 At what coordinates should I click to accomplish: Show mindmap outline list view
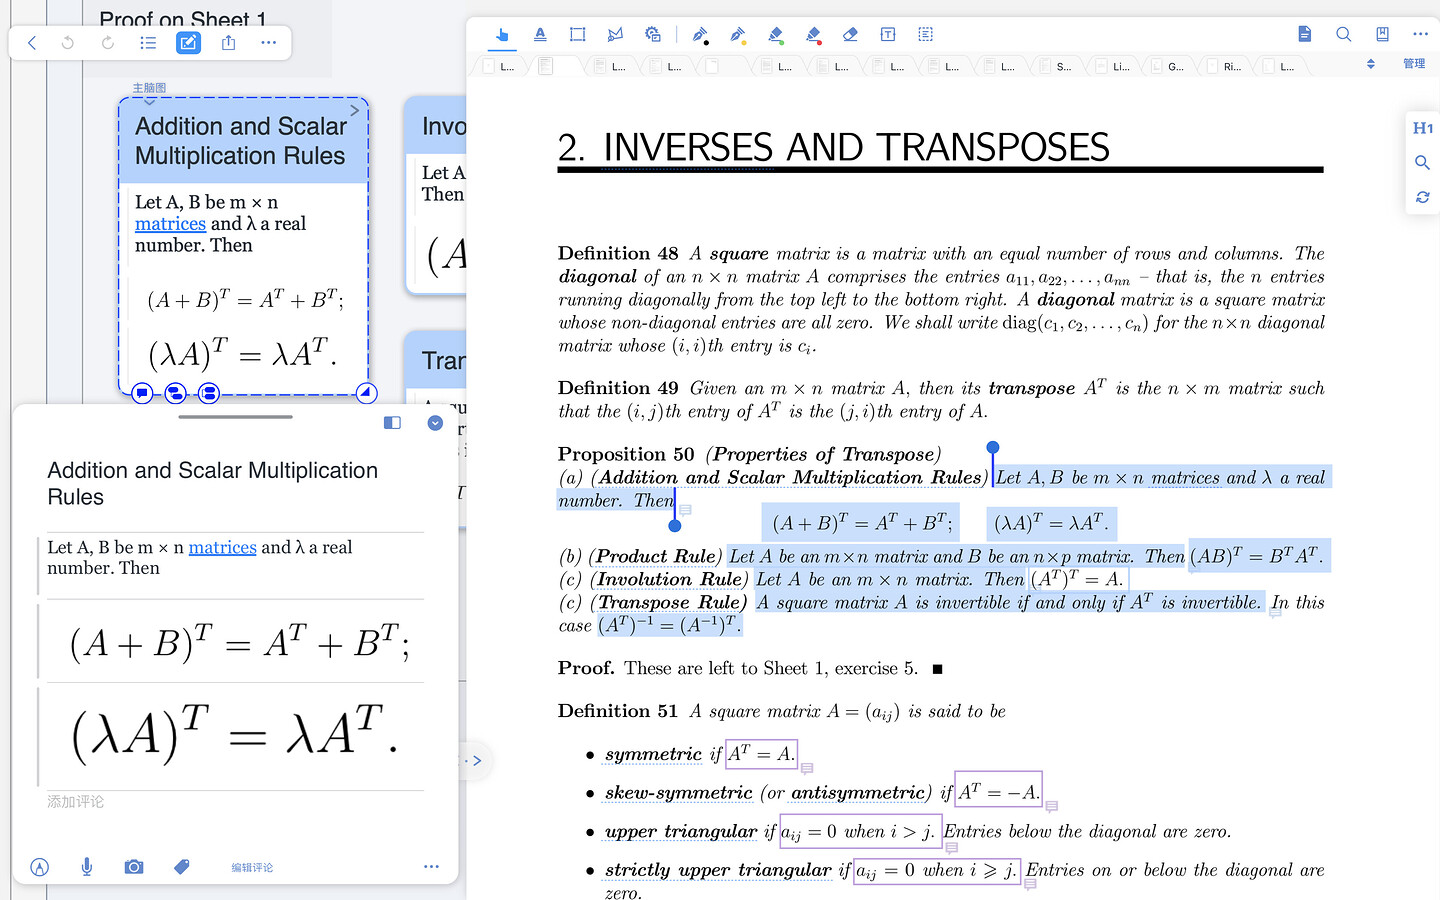pyautogui.click(x=148, y=43)
